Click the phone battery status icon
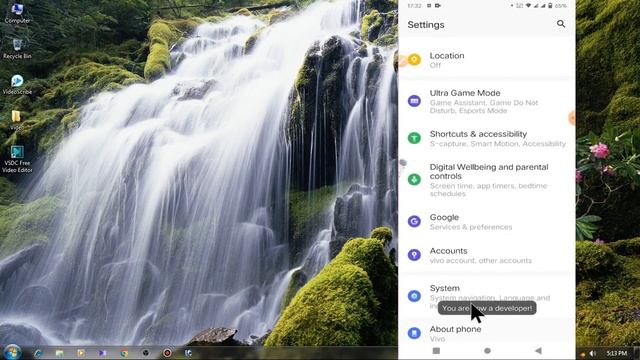The image size is (640, 360). pos(550,6)
